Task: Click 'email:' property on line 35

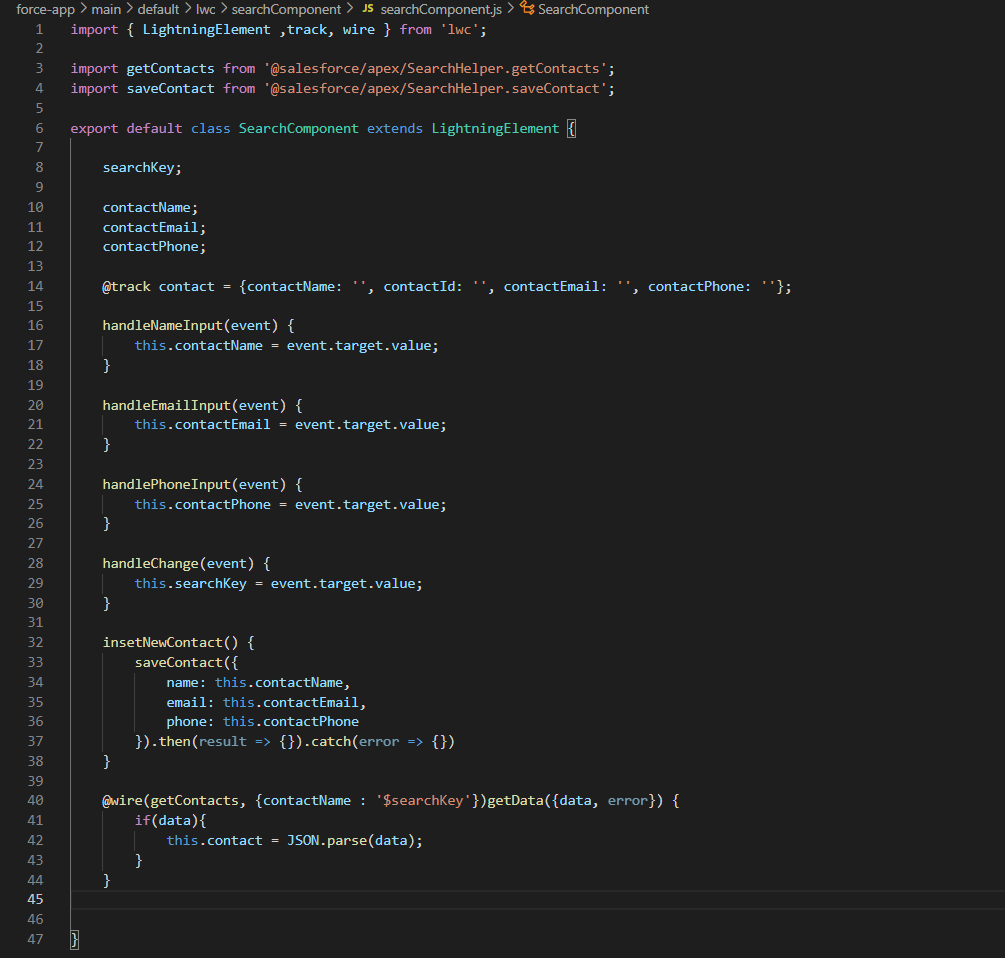Action: (x=190, y=702)
